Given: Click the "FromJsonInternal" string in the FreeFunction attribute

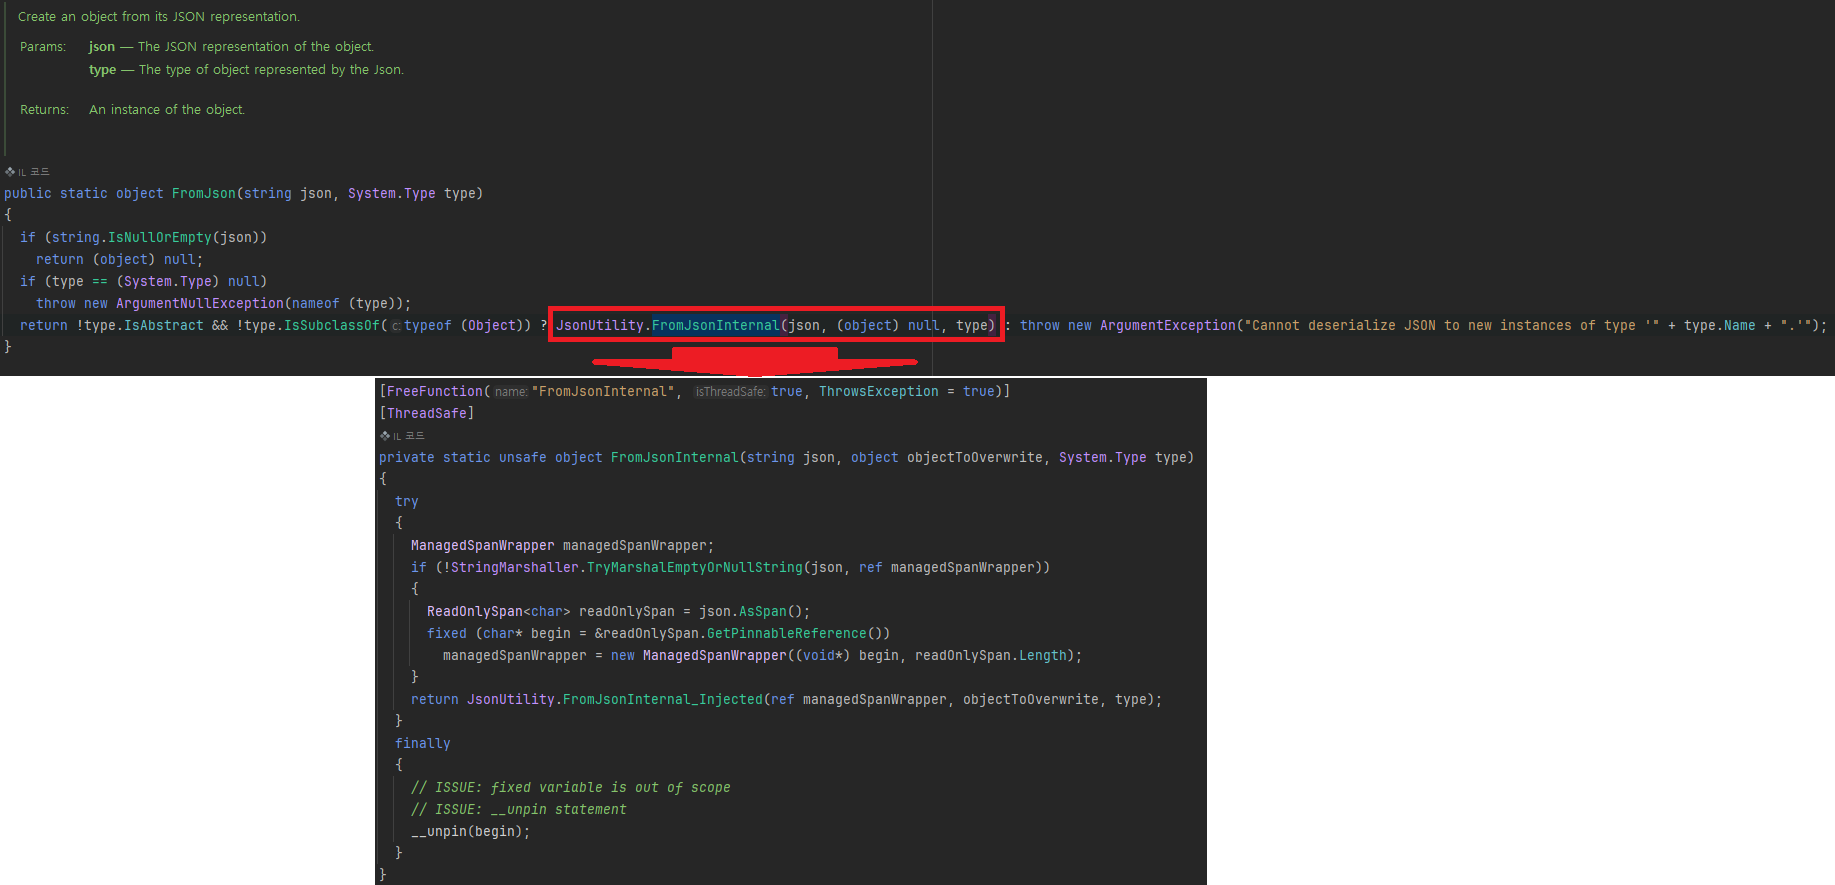Looking at the screenshot, I should click(603, 391).
